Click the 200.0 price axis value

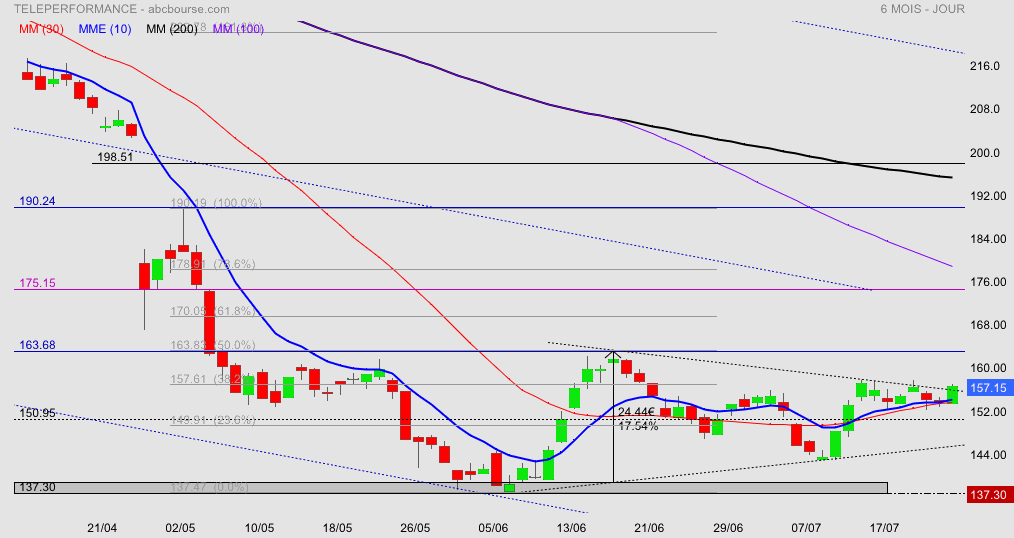[985, 153]
